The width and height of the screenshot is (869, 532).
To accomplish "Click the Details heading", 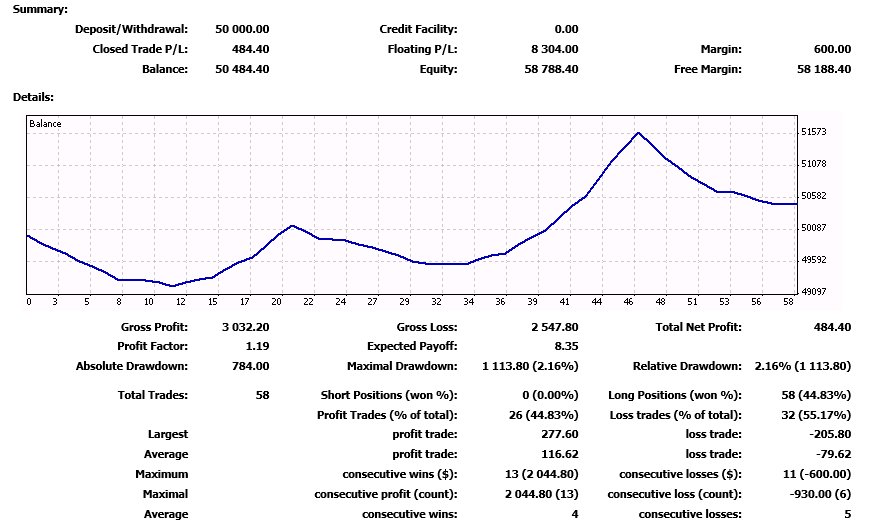I will 33,97.
